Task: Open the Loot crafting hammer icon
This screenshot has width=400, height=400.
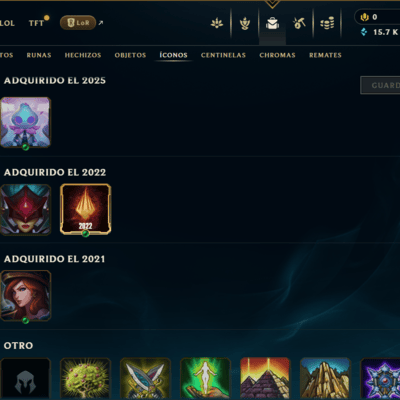Action: [299, 23]
